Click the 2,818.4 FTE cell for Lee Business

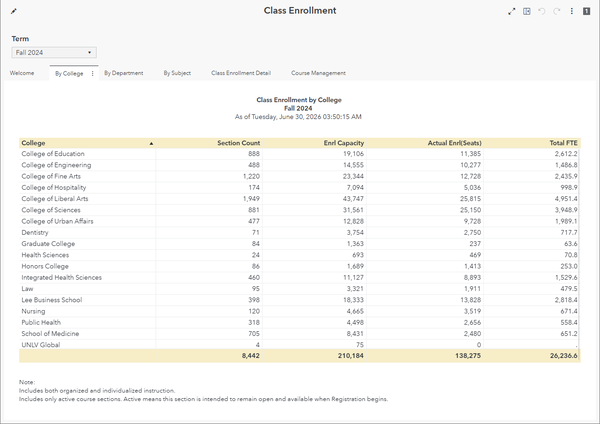(x=566, y=300)
